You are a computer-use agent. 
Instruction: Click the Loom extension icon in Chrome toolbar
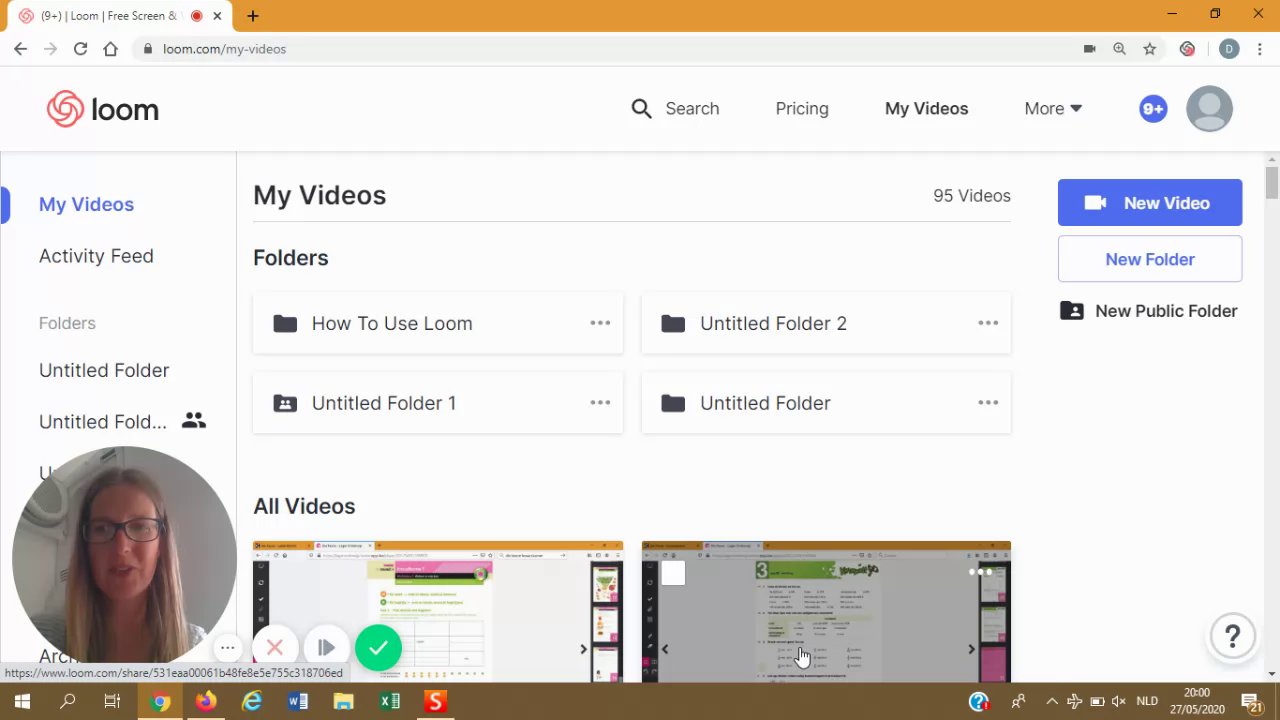tap(1187, 49)
